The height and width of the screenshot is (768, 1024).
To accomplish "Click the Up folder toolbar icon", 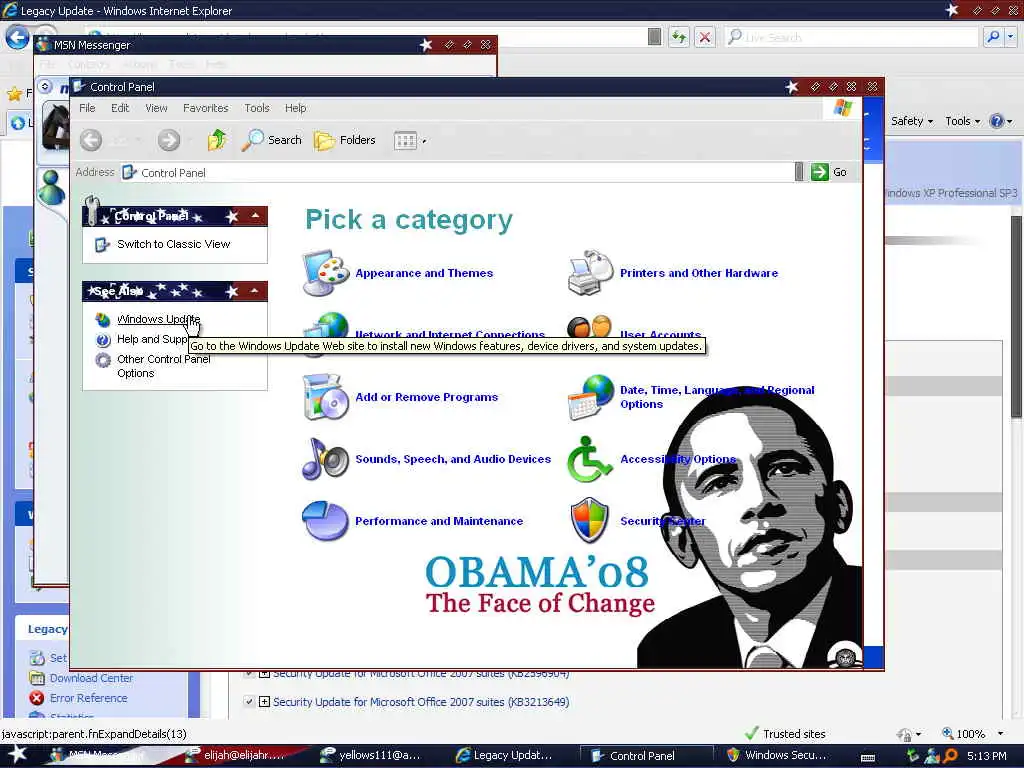I will click(x=217, y=140).
